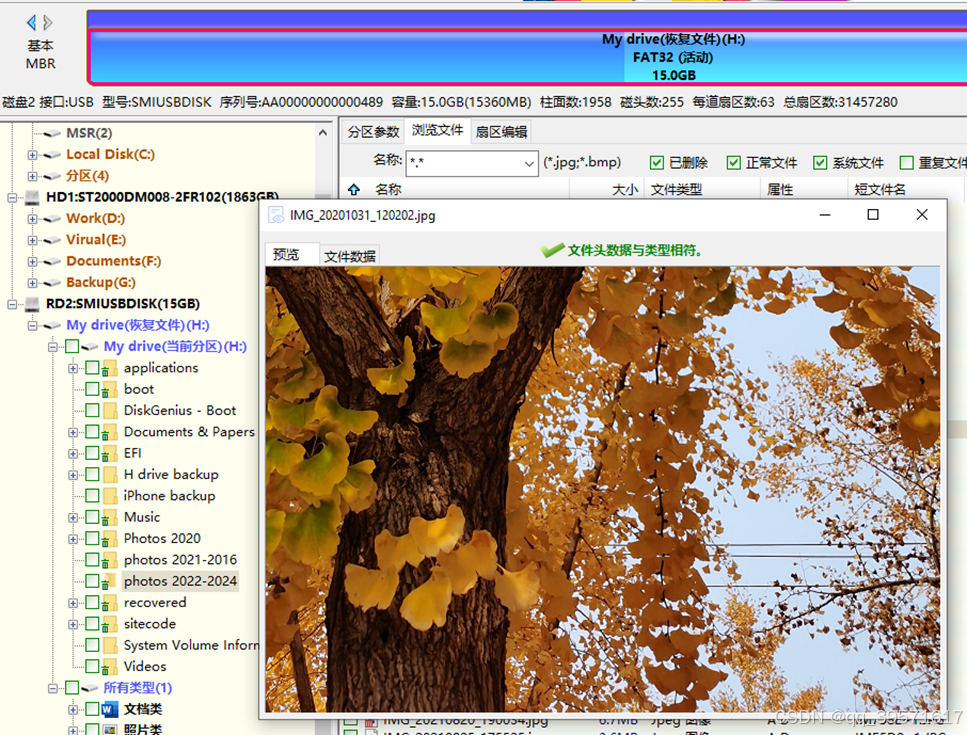Check the Documents & Papers checkbox
The width and height of the screenshot is (967, 735).
pyautogui.click(x=93, y=432)
